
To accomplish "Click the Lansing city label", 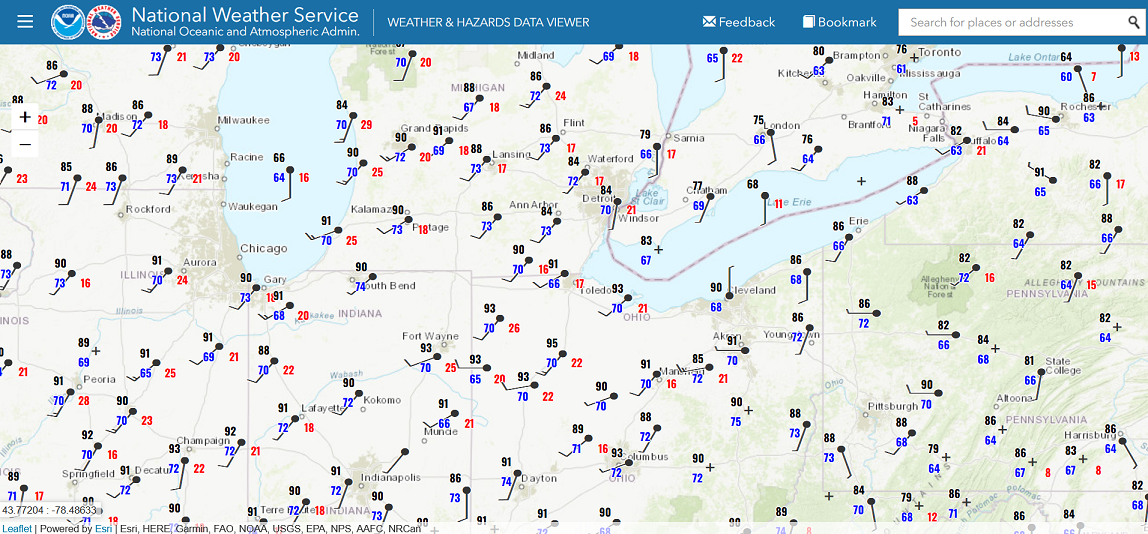I will point(510,155).
